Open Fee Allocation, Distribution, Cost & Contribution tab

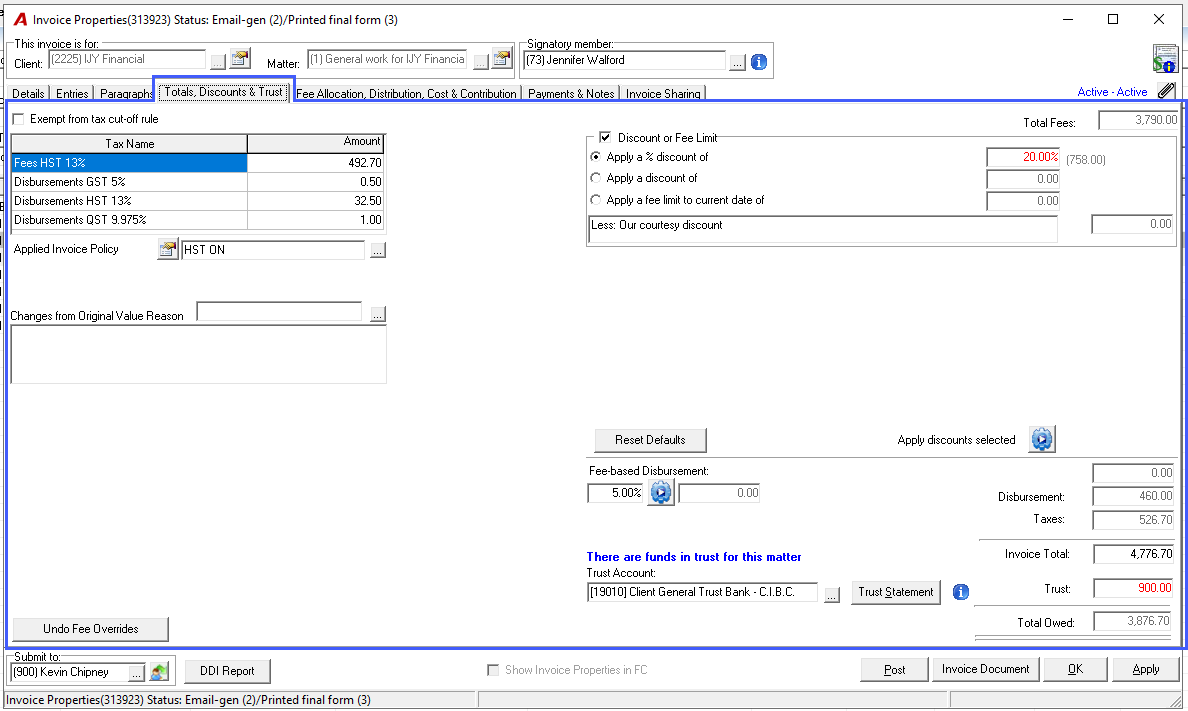pyautogui.click(x=406, y=93)
